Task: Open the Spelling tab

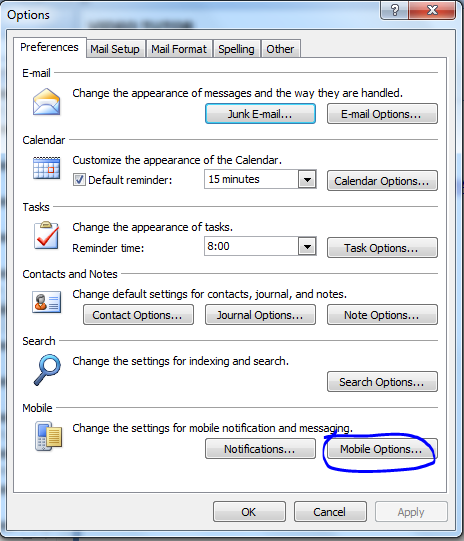Action: [236, 49]
